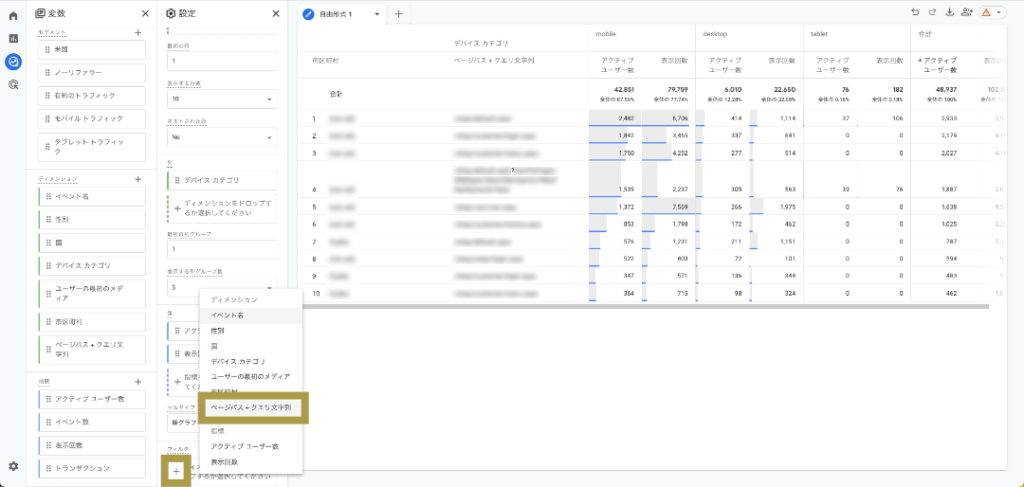Choose 表示回数 from the popup menu
The height and width of the screenshot is (487, 1024).
[x=250, y=462]
